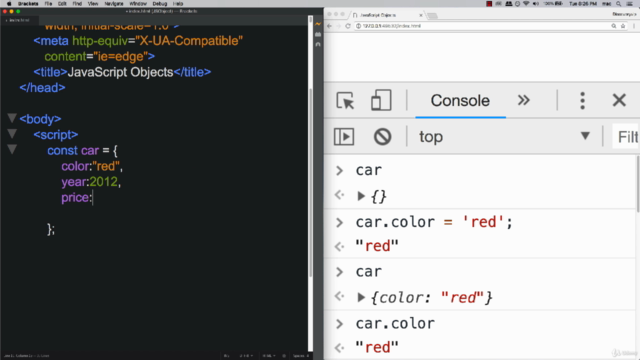Open the 'top' execution context dropdown
The image size is (640, 360).
pos(504,137)
